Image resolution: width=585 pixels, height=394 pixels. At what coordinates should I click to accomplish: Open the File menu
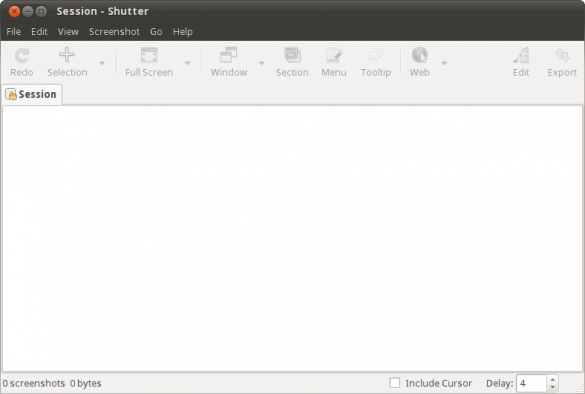[x=13, y=32]
